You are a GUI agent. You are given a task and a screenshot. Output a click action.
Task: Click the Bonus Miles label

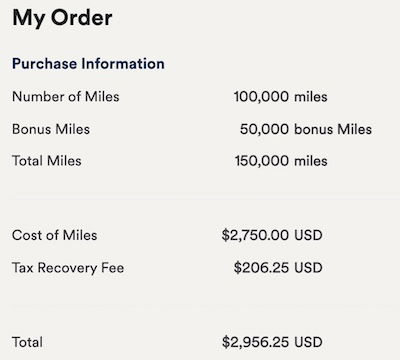[51, 129]
